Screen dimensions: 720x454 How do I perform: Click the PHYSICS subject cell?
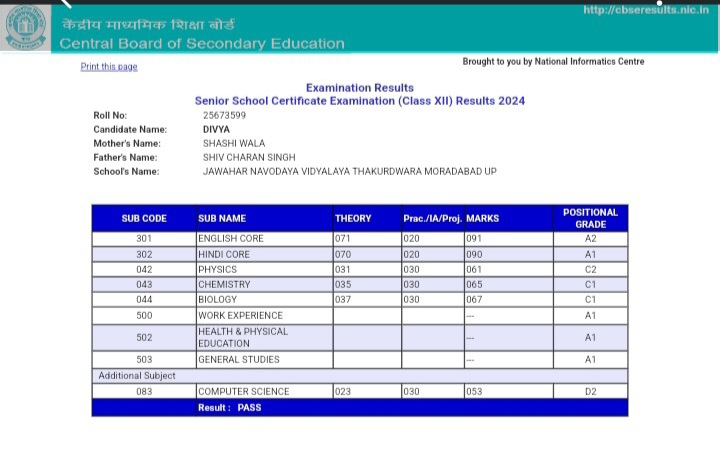(264, 269)
